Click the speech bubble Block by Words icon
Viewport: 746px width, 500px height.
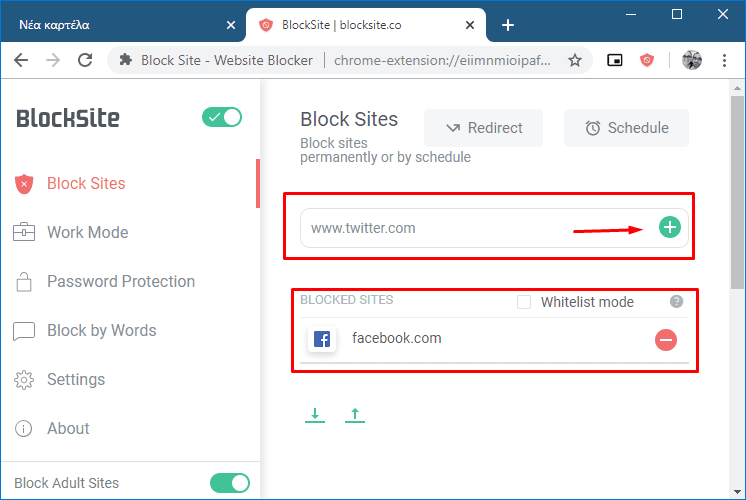pyautogui.click(x=24, y=331)
